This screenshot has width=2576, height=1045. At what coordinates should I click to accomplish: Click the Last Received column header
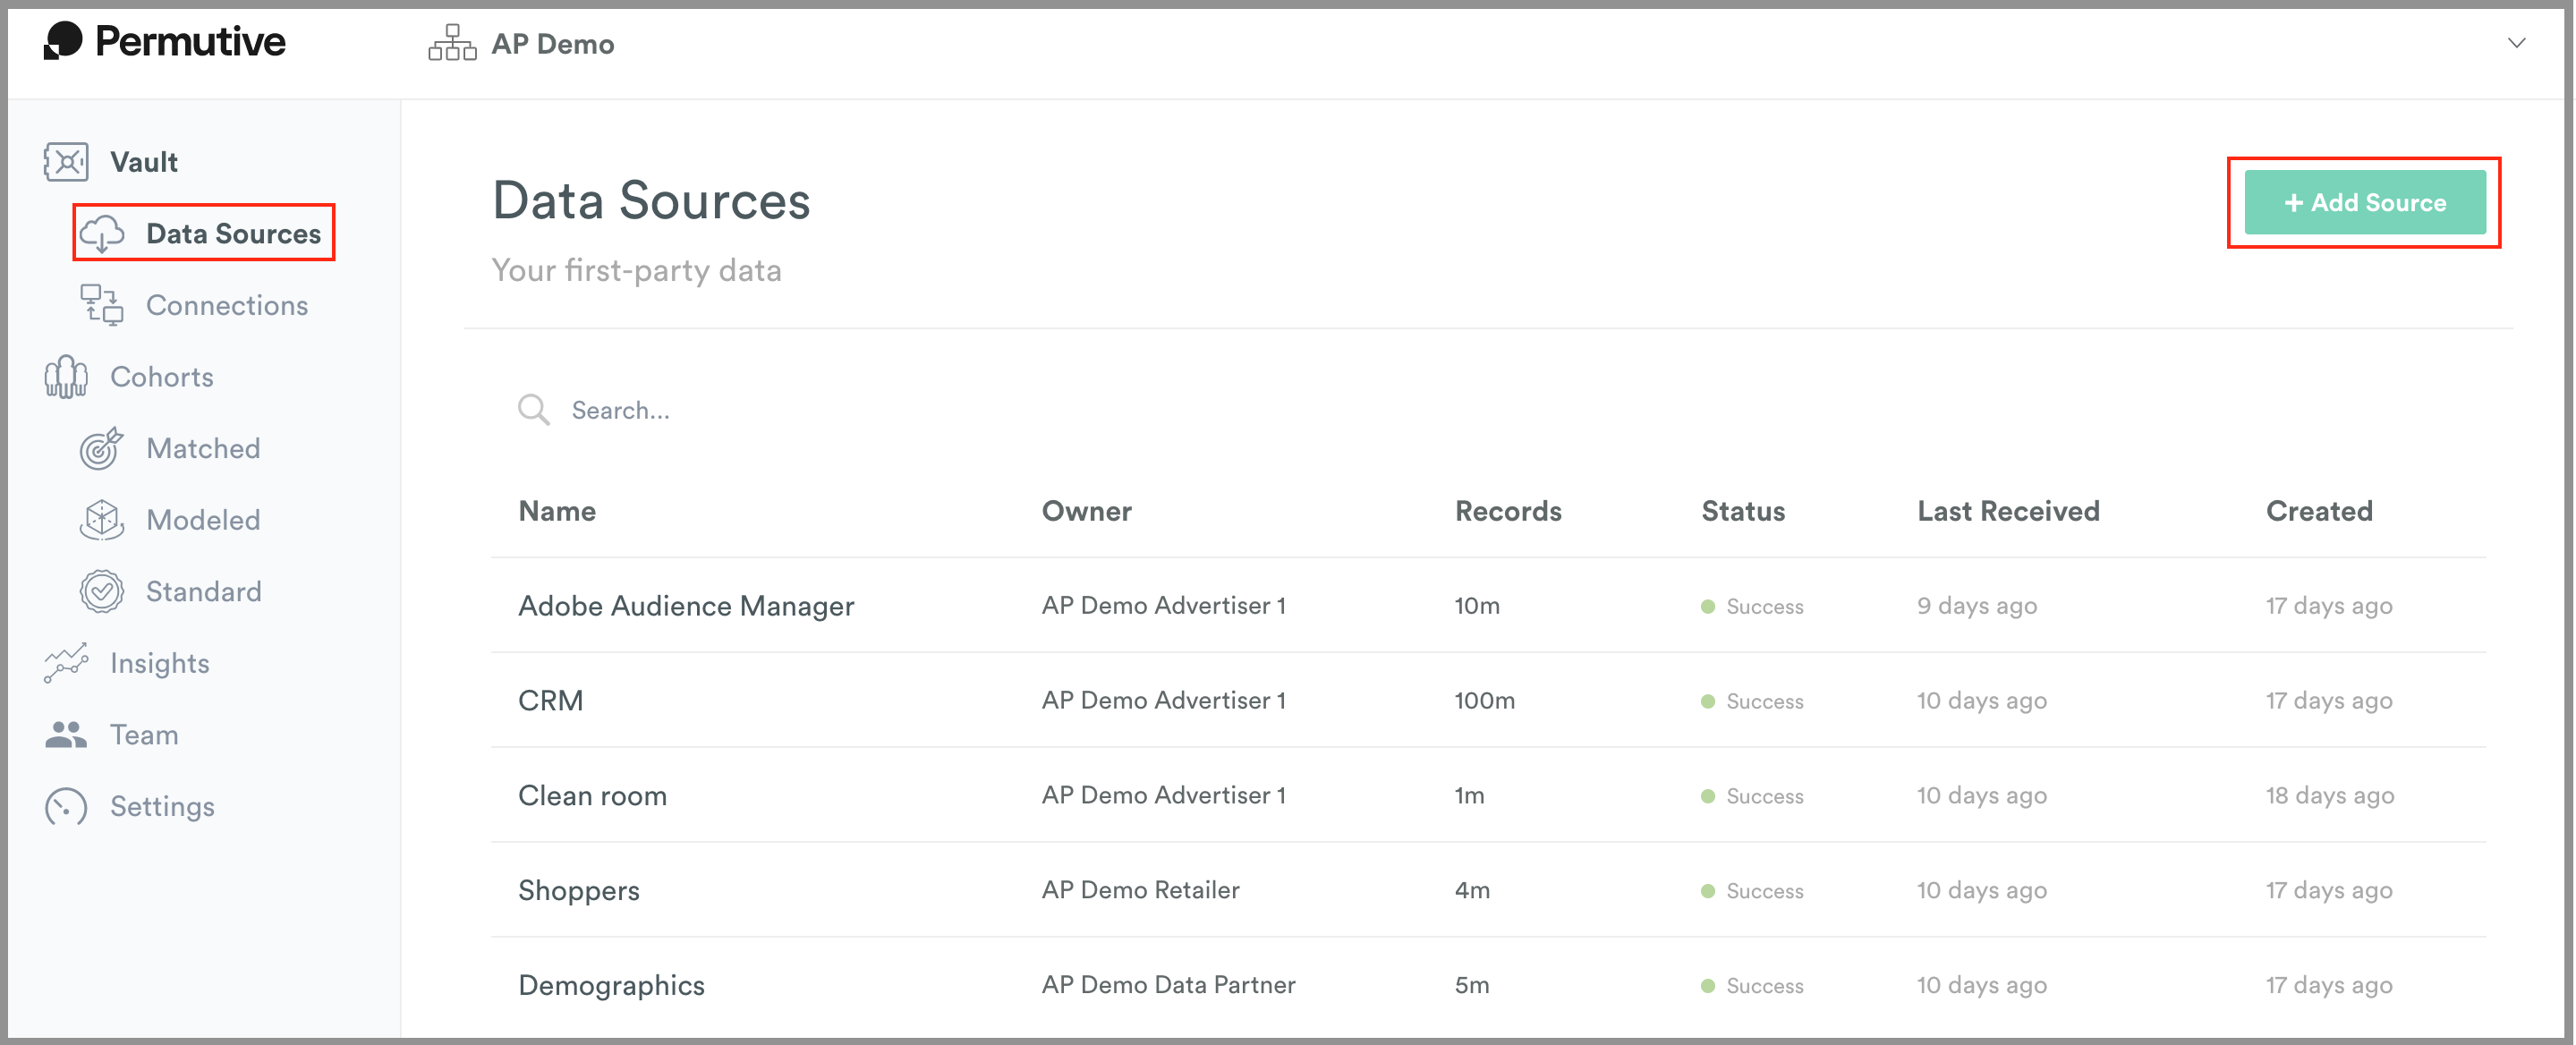click(2008, 511)
